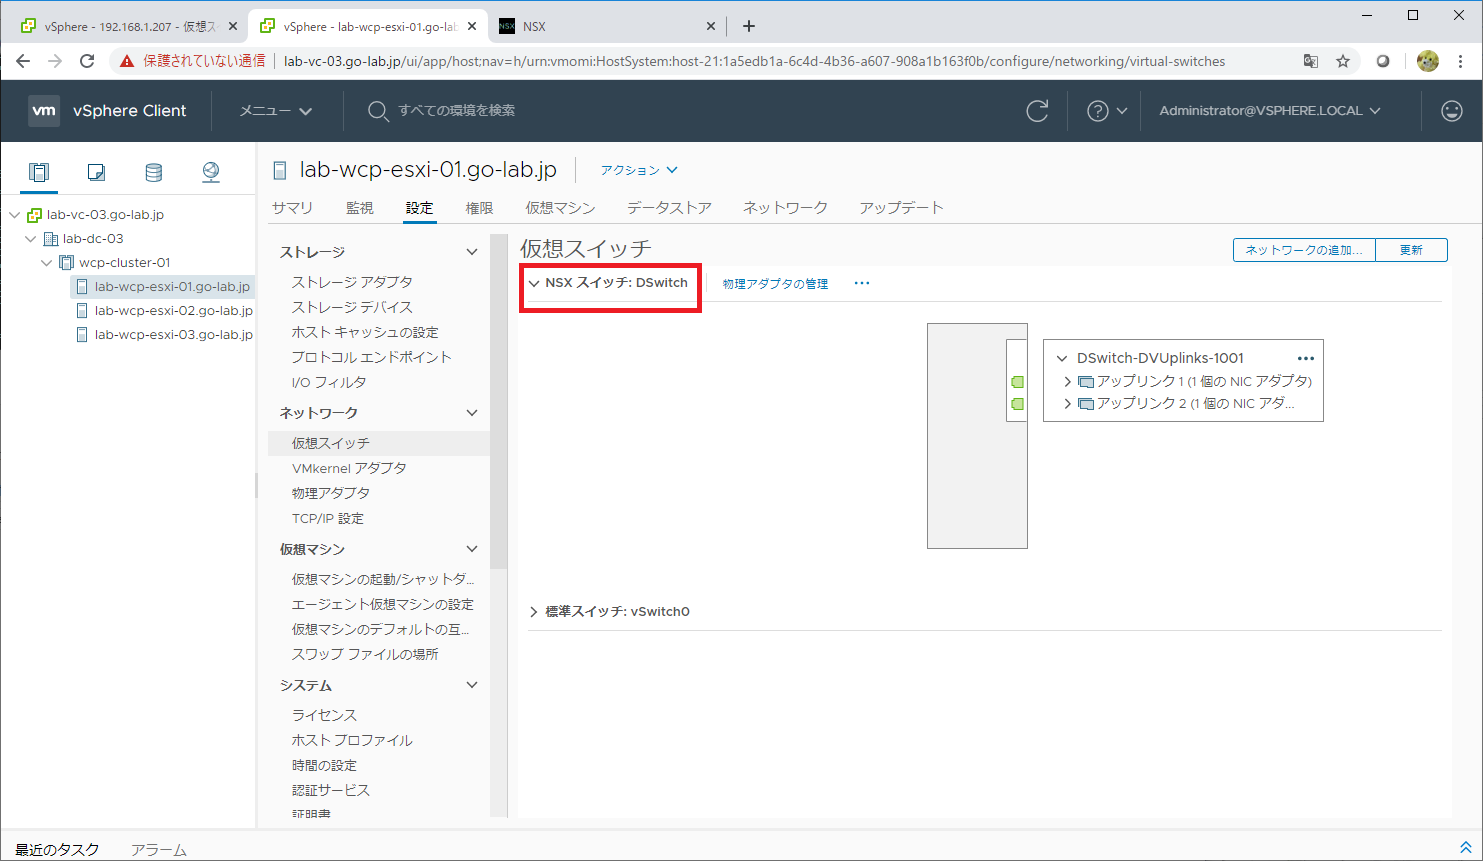Open Chrome's three-dot menu
This screenshot has width=1483, height=861.
tap(1461, 61)
